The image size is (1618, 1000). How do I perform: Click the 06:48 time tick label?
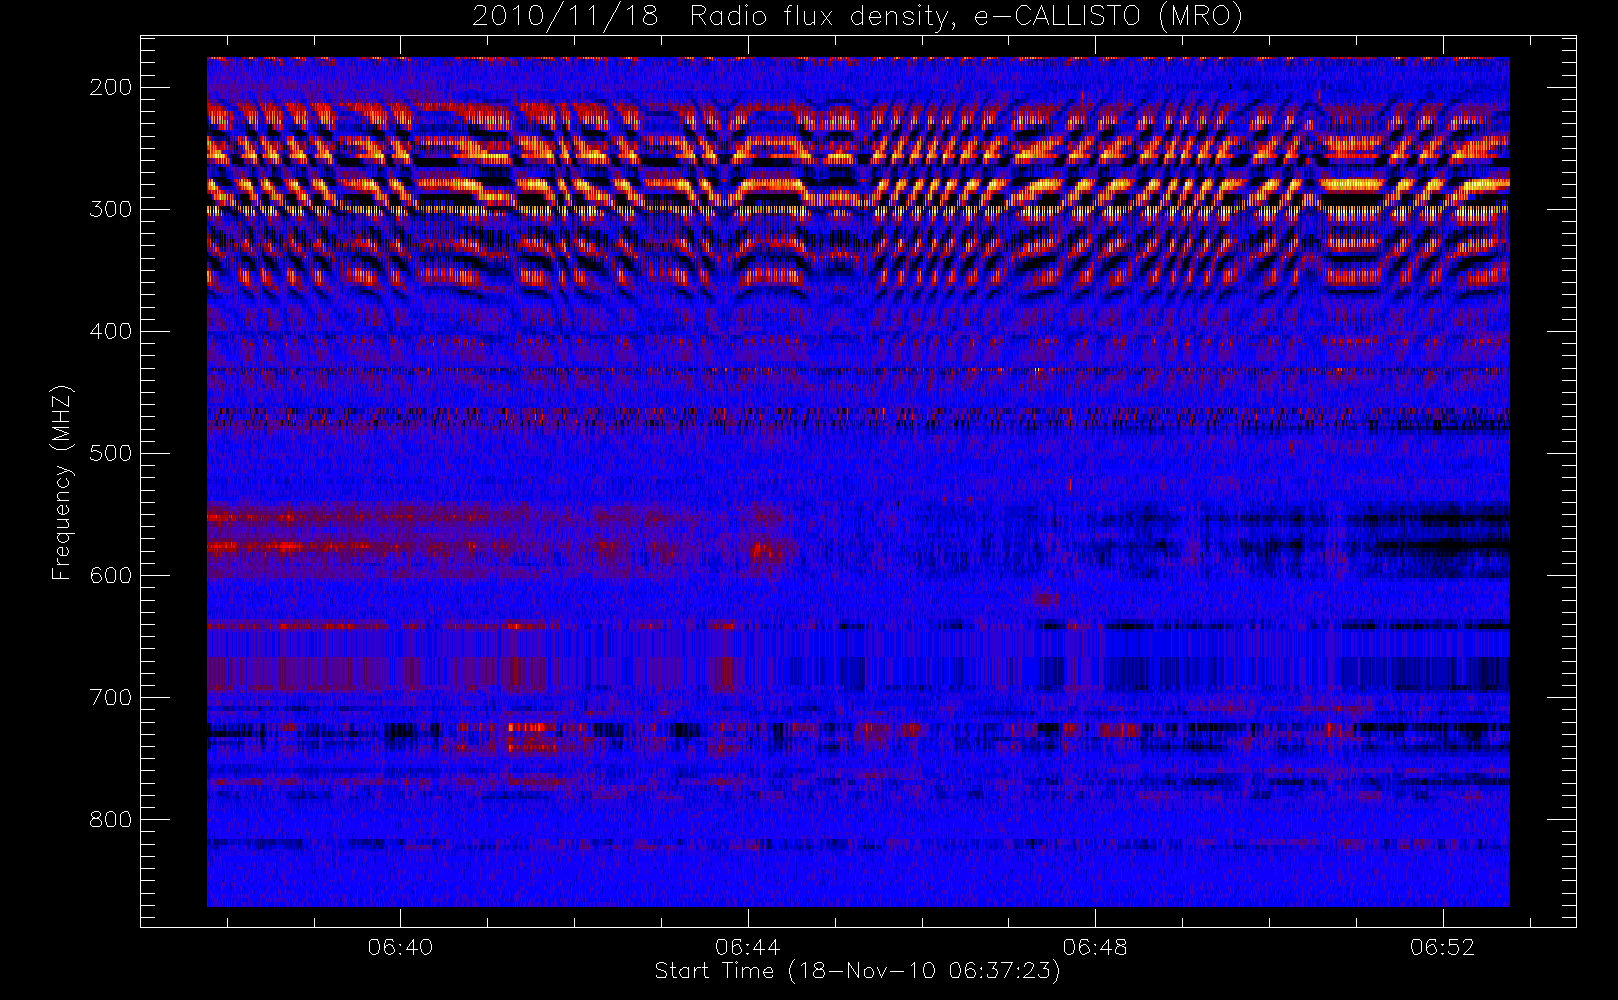pyautogui.click(x=1095, y=946)
